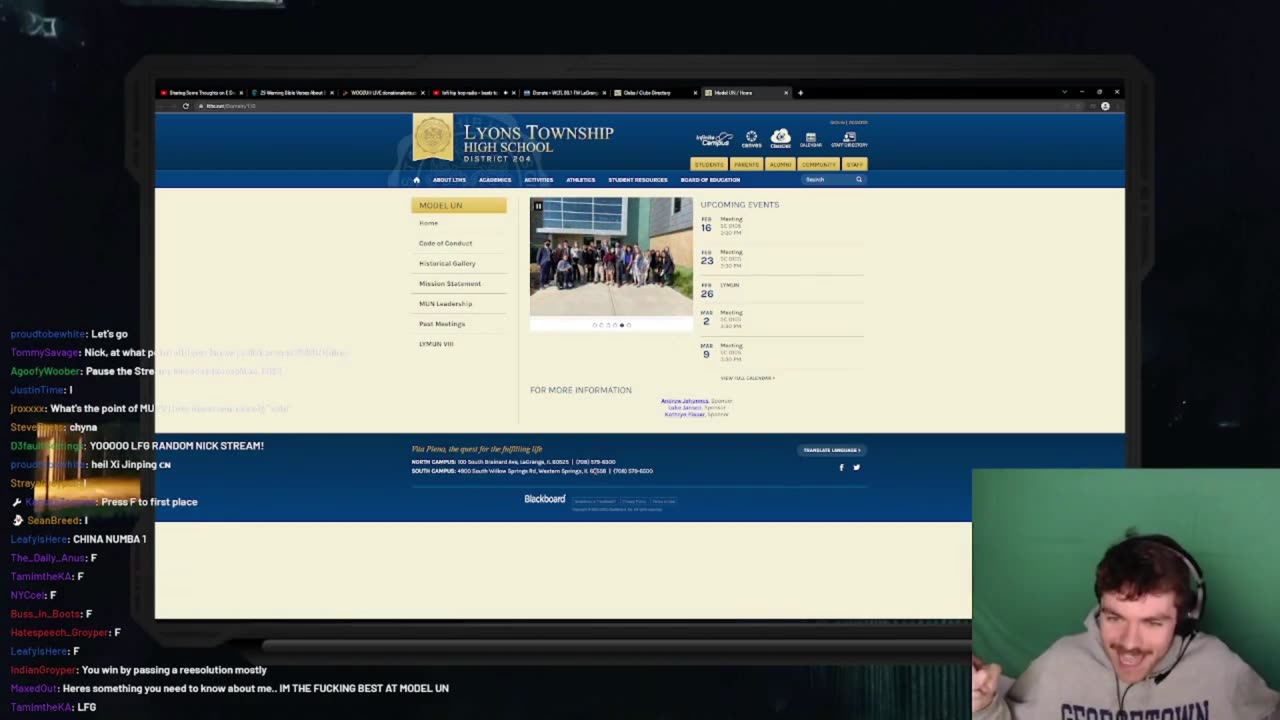Open Past Meetings sidebar link
Viewport: 1280px width, 720px height.
pos(442,323)
